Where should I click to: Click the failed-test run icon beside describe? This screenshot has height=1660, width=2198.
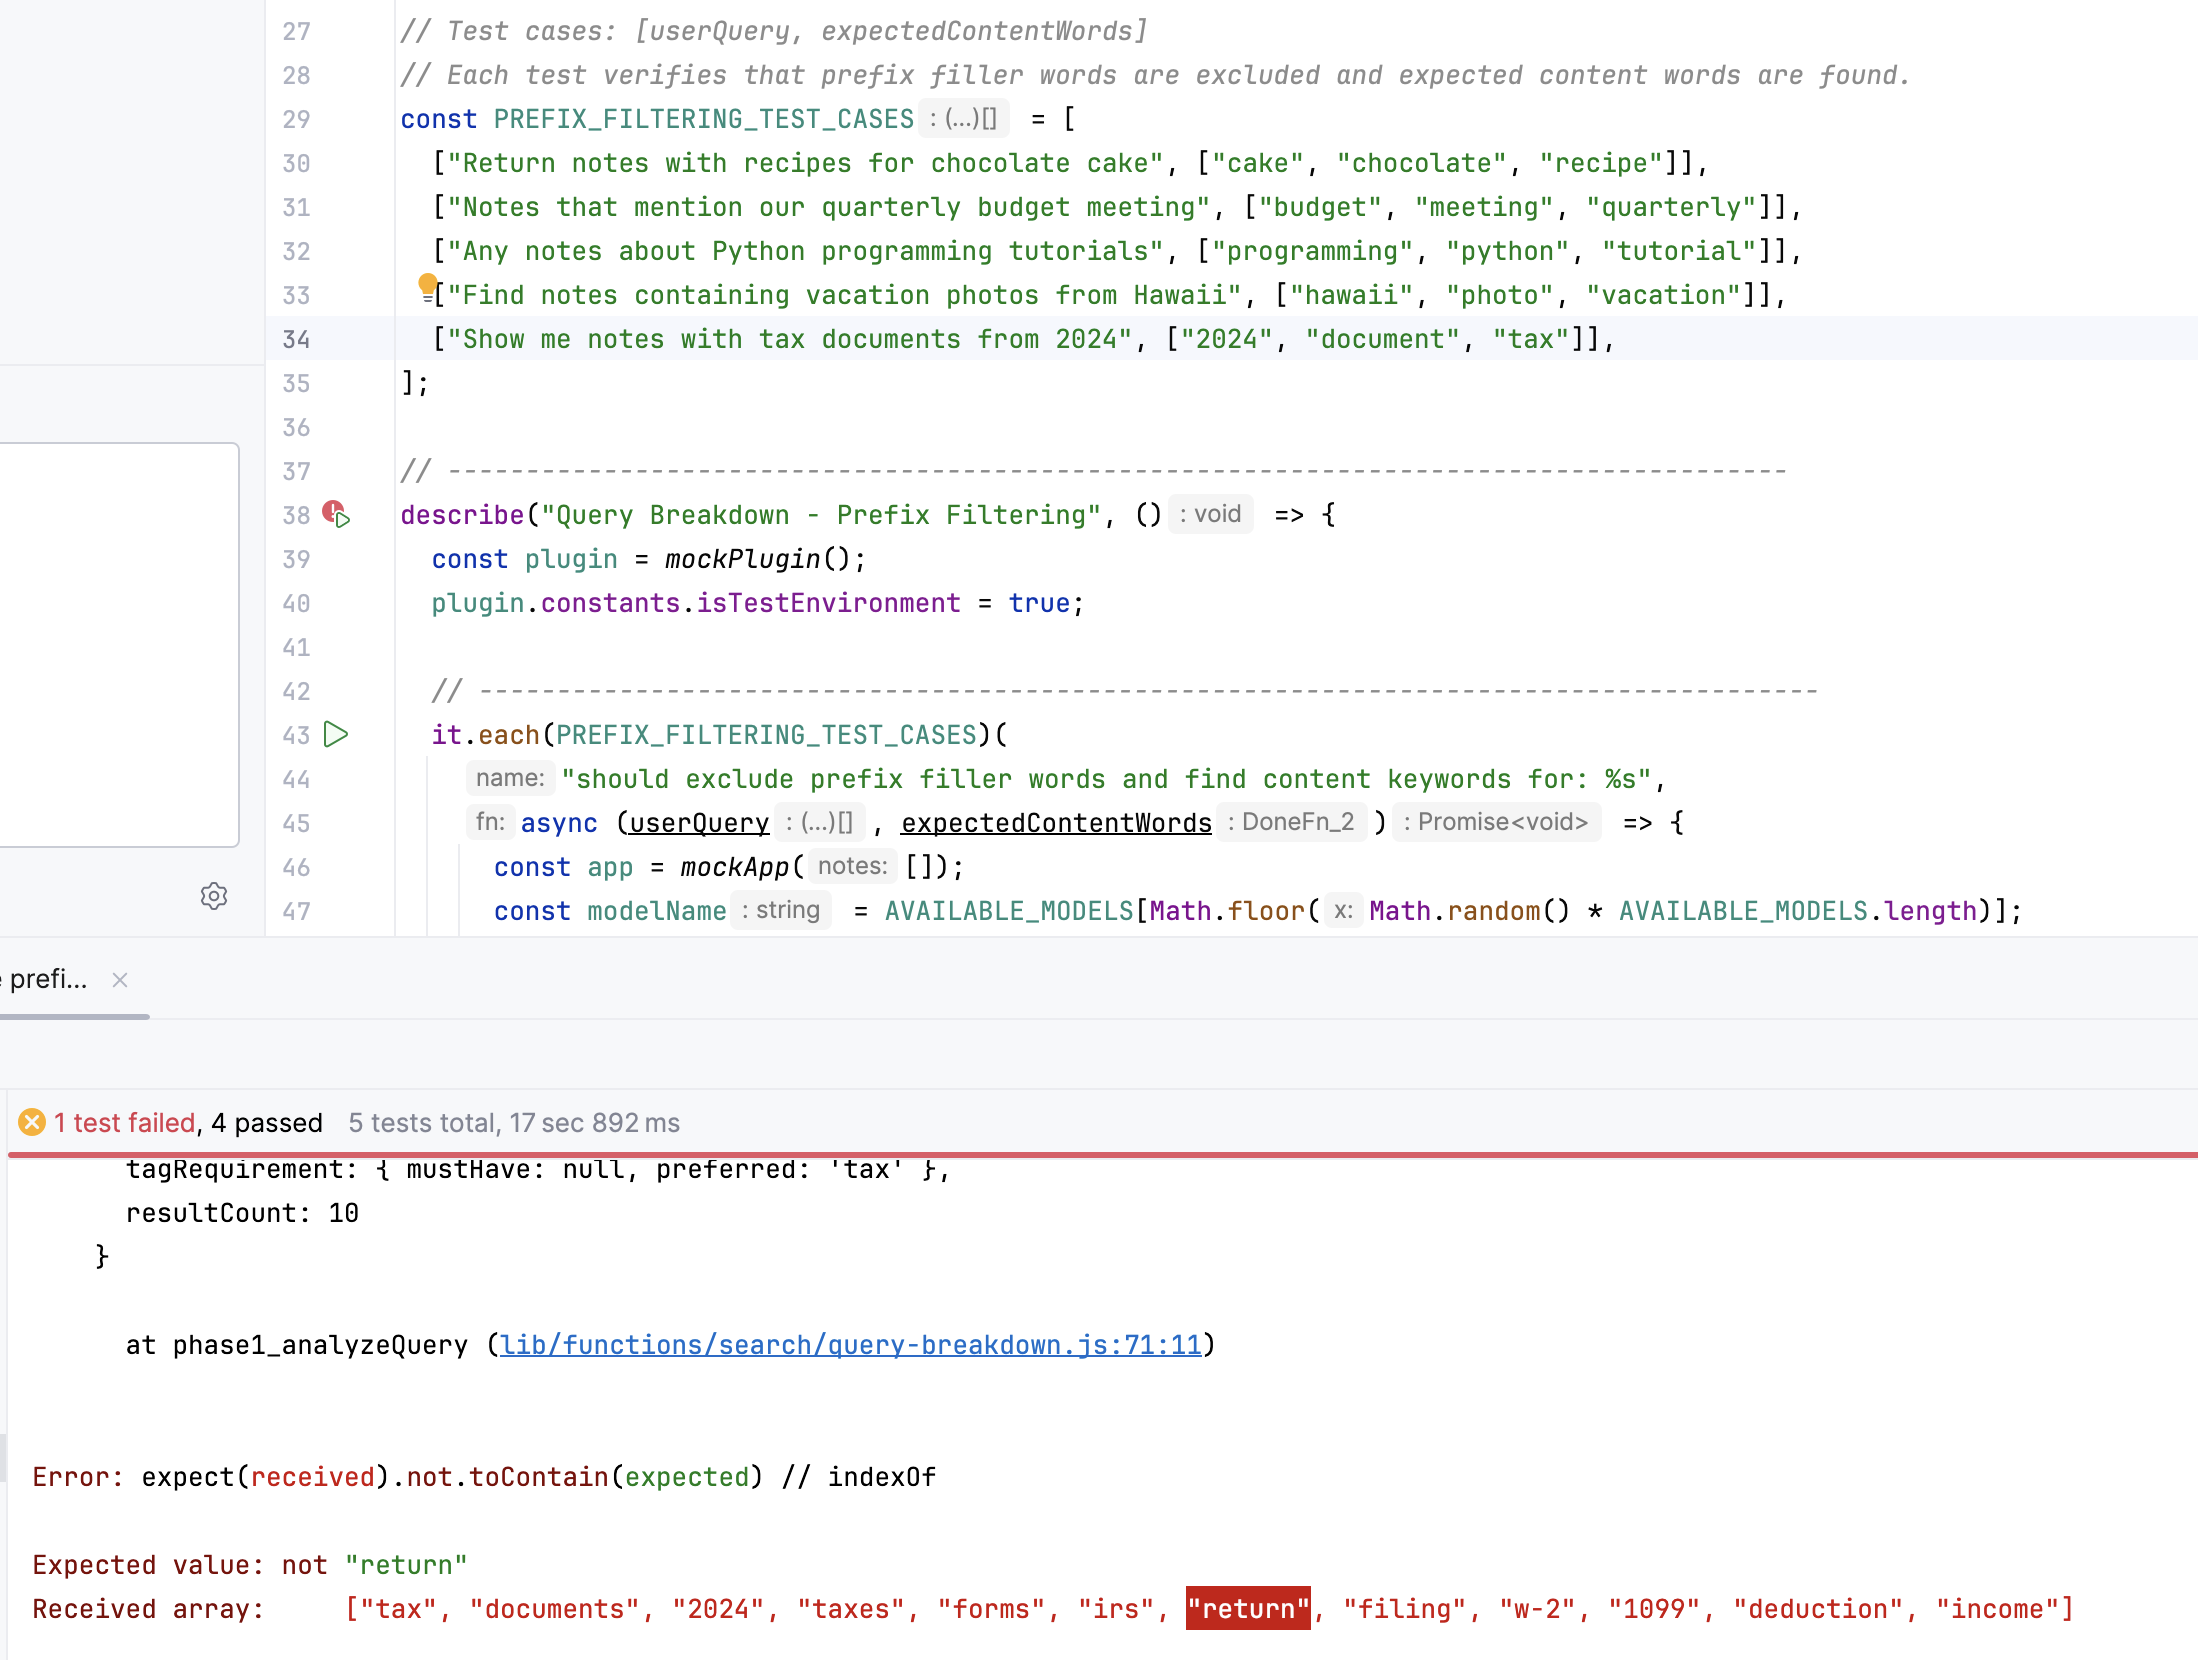[x=336, y=514]
